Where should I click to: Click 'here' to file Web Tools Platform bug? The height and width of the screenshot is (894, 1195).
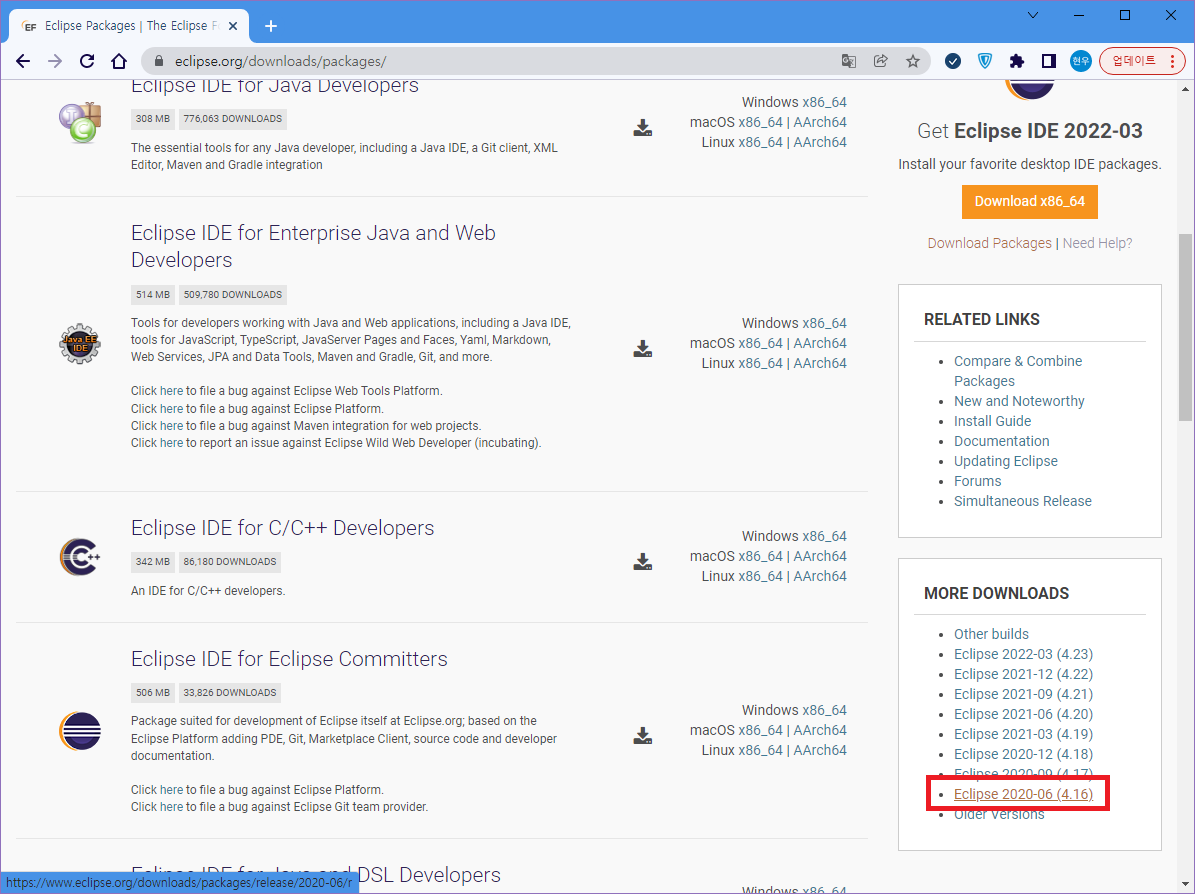coord(171,391)
